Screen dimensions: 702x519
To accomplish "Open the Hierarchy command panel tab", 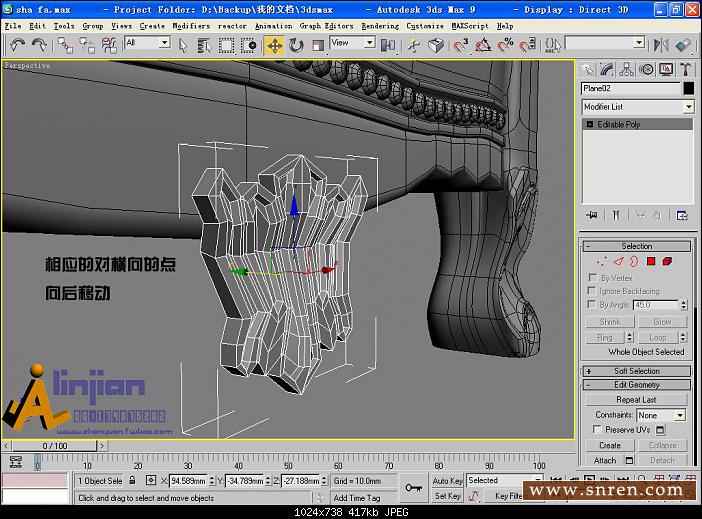I will [627, 69].
